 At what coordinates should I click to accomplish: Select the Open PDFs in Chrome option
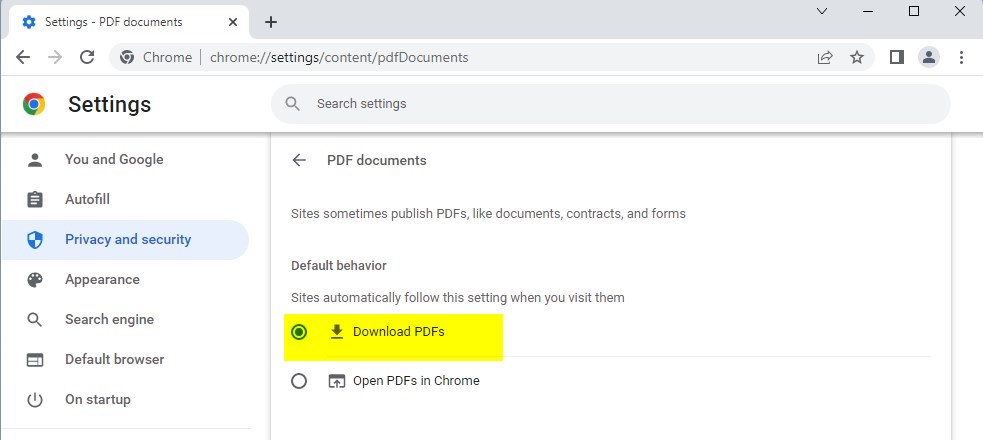pyautogui.click(x=299, y=380)
